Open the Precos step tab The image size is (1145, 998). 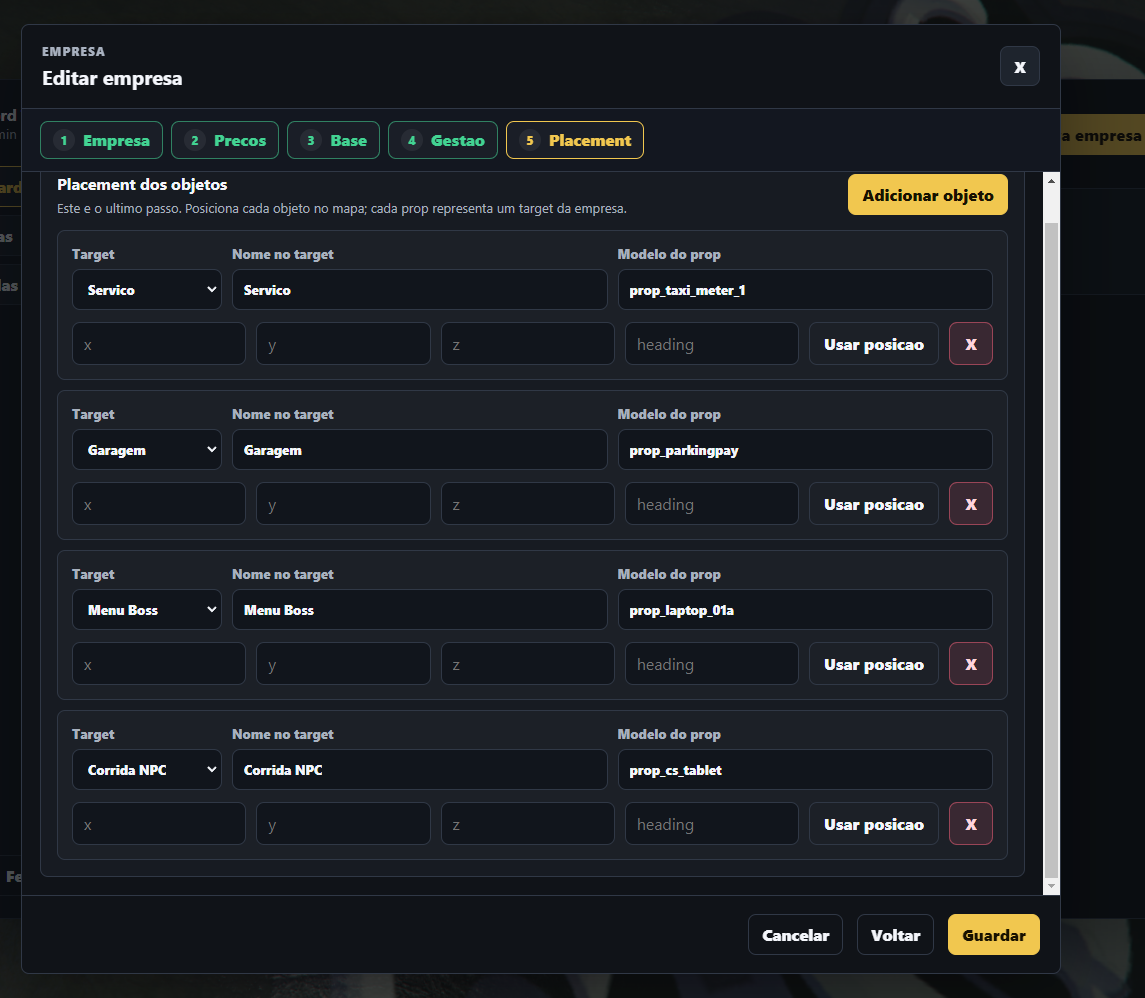pos(225,140)
